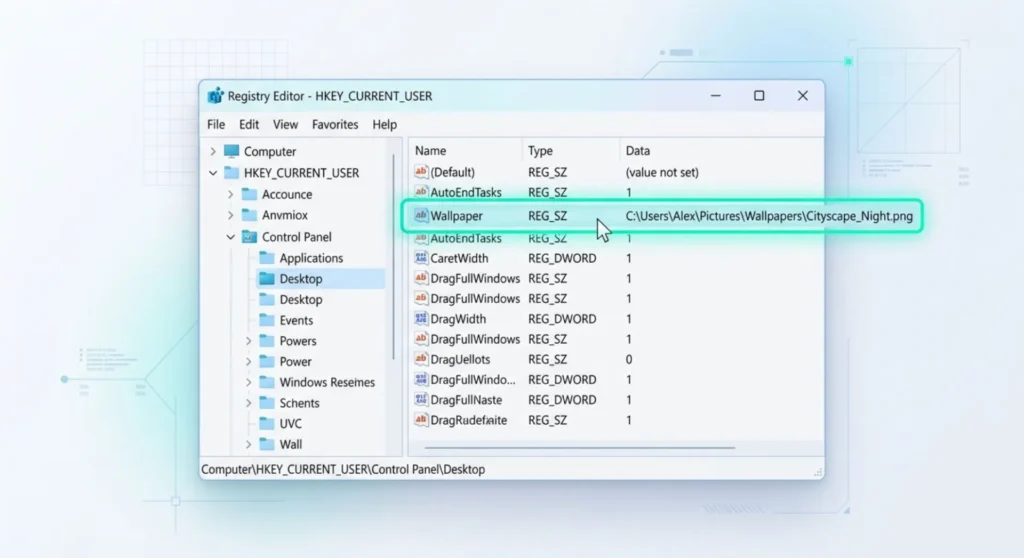Click REG_DWORD in the CaretWidth row

click(x=562, y=258)
